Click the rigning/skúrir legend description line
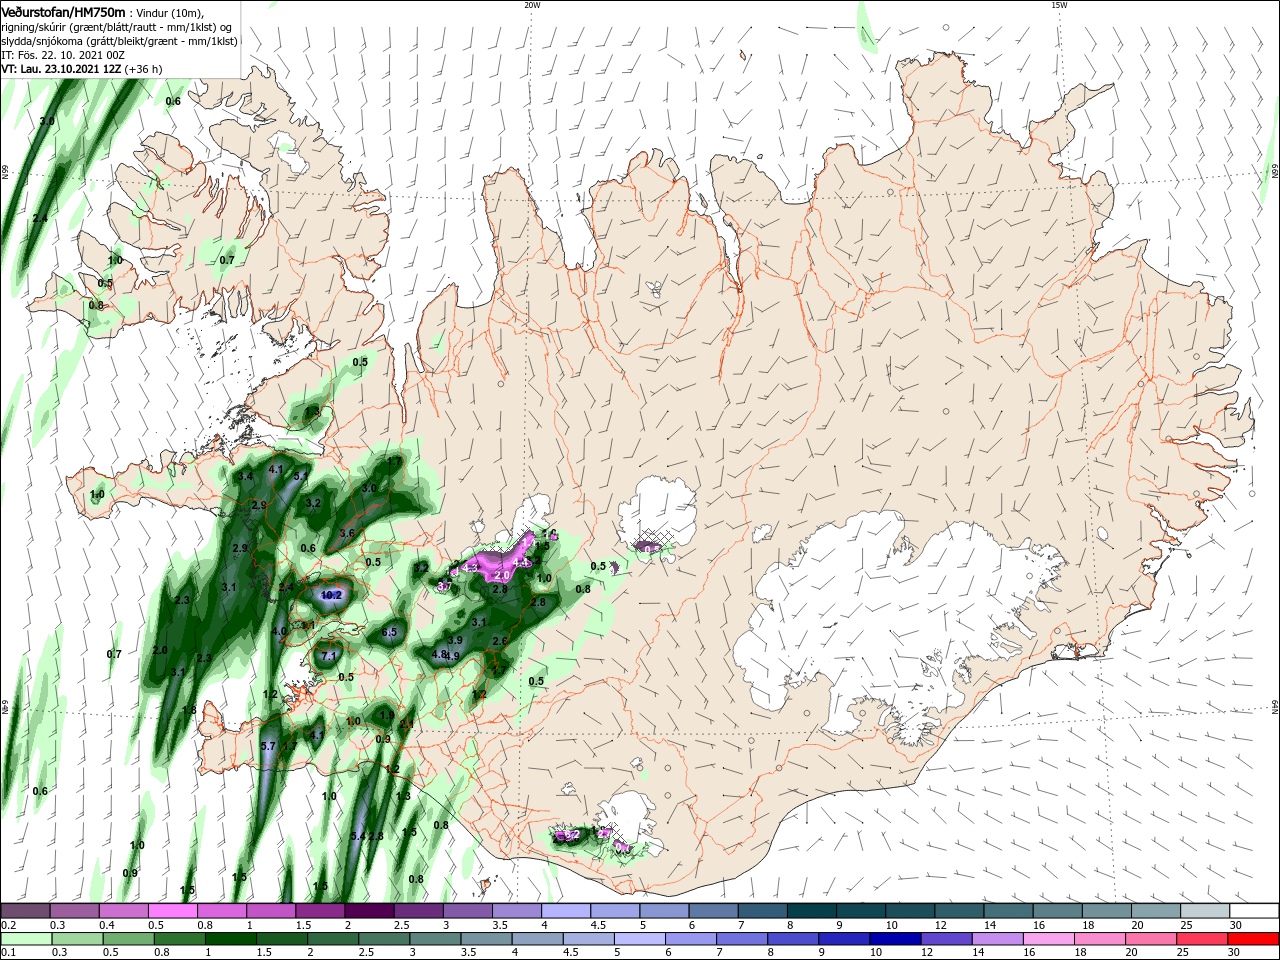The width and height of the screenshot is (1280, 960). (116, 27)
